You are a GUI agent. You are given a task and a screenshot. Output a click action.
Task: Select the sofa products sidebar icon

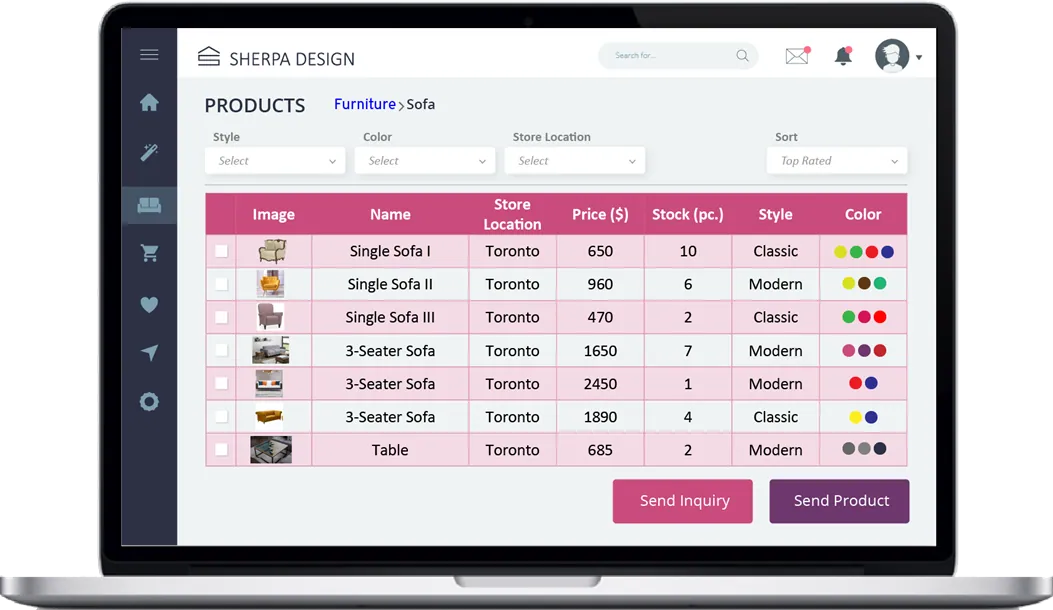149,204
